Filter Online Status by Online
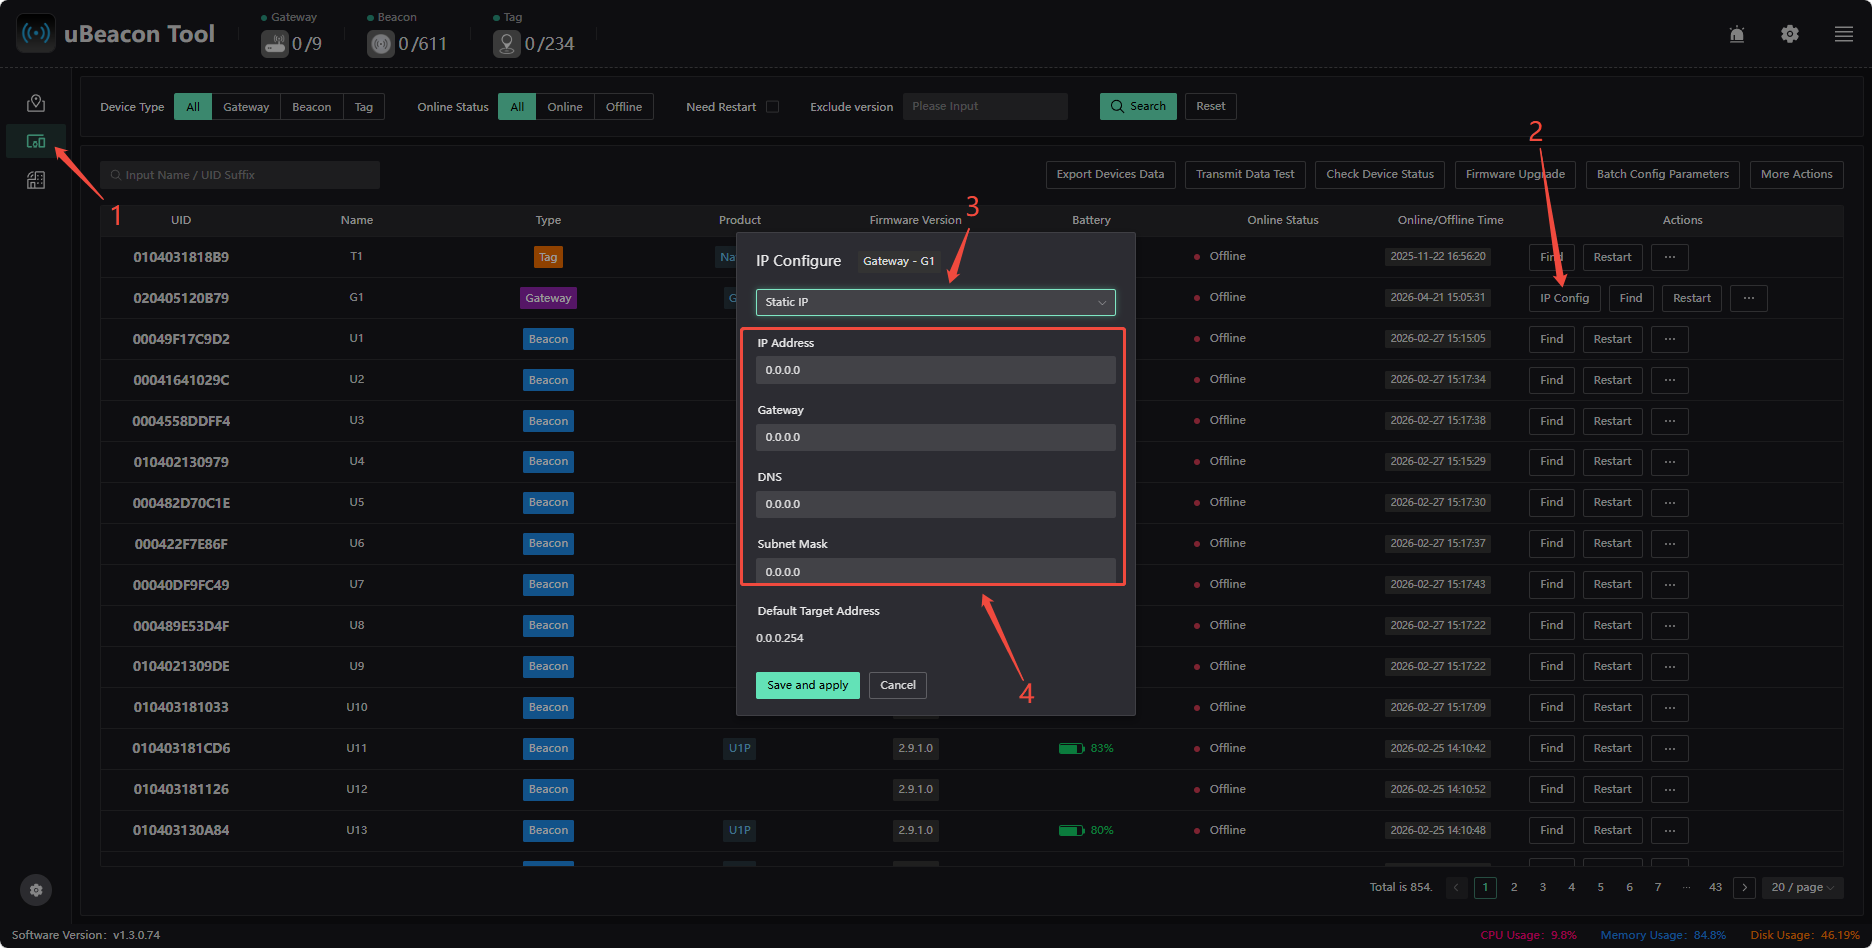 tap(565, 107)
